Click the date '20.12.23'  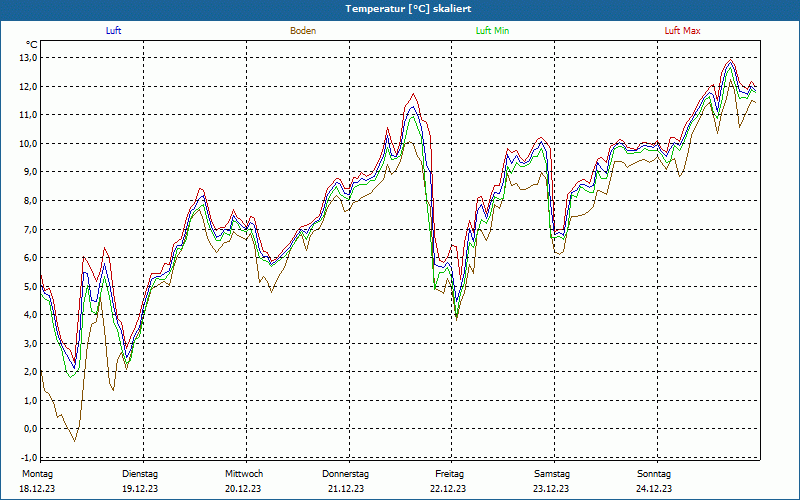coord(243,489)
